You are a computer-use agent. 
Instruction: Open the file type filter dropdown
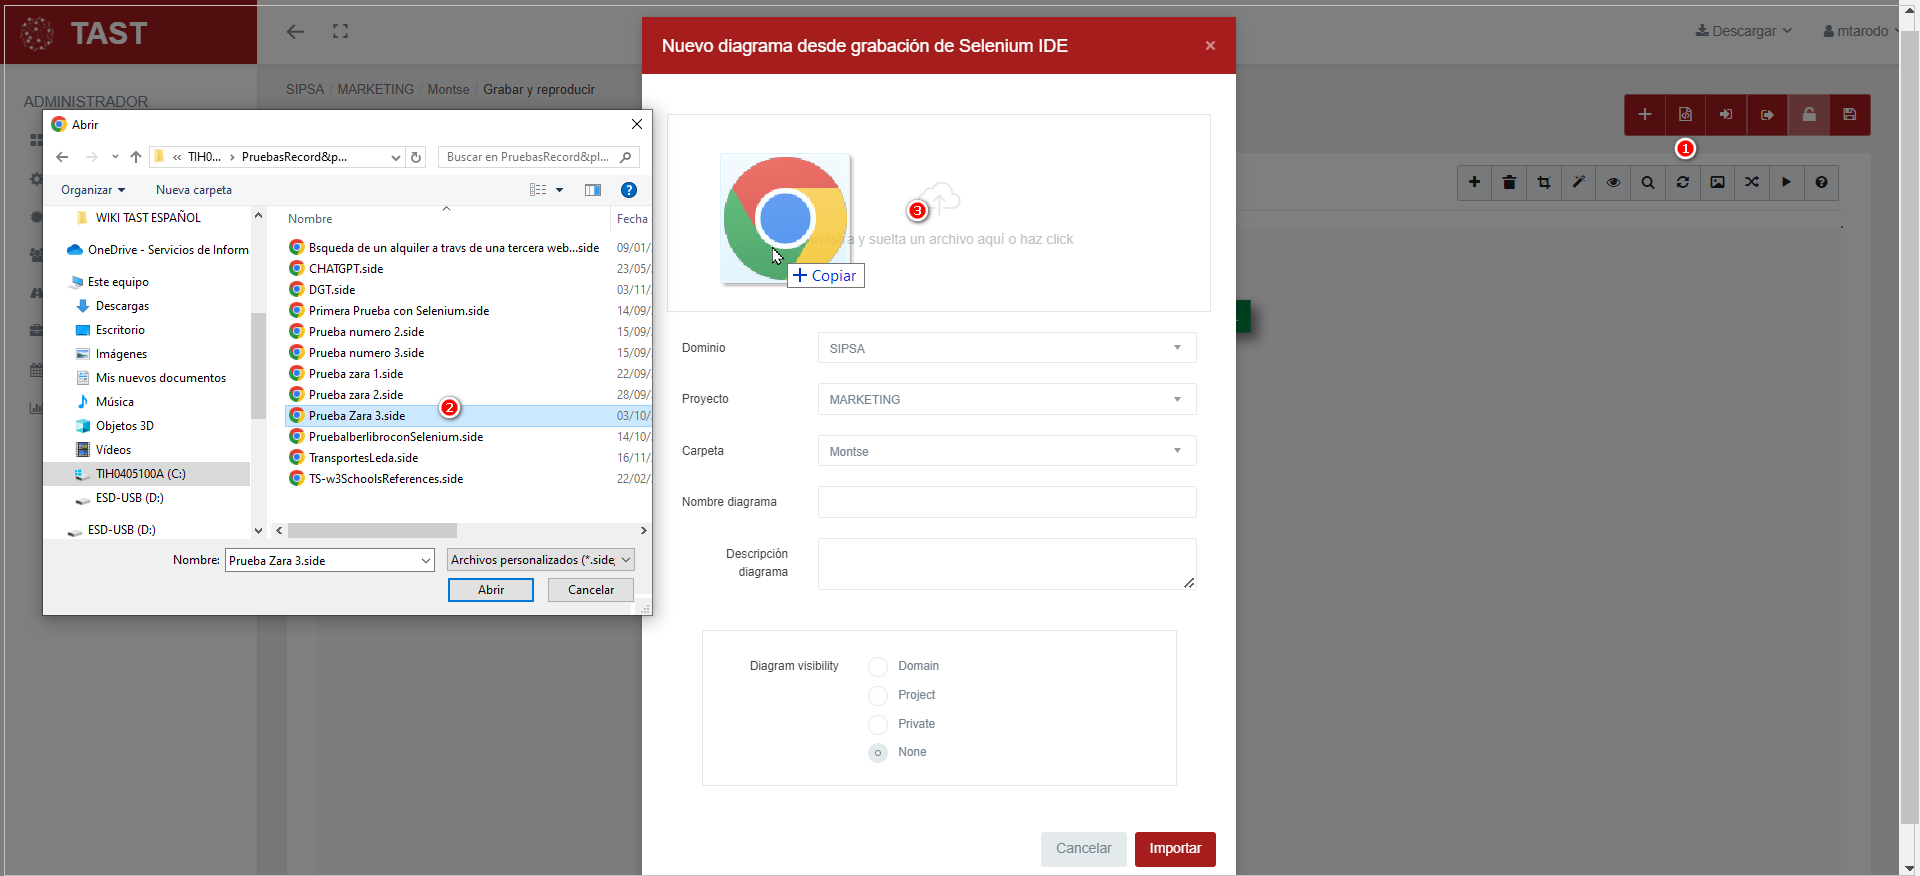click(x=540, y=560)
